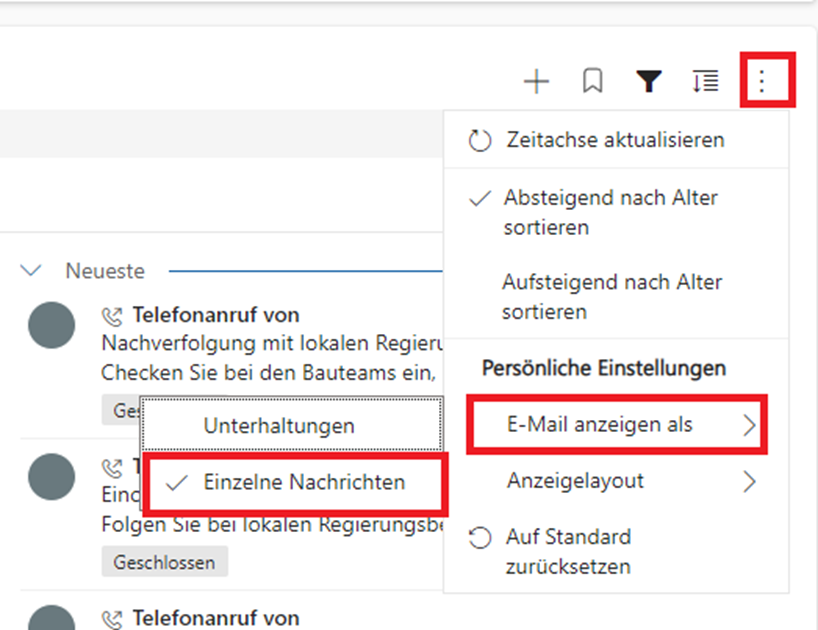Open the first Telefonanruf von entry title

[216, 316]
